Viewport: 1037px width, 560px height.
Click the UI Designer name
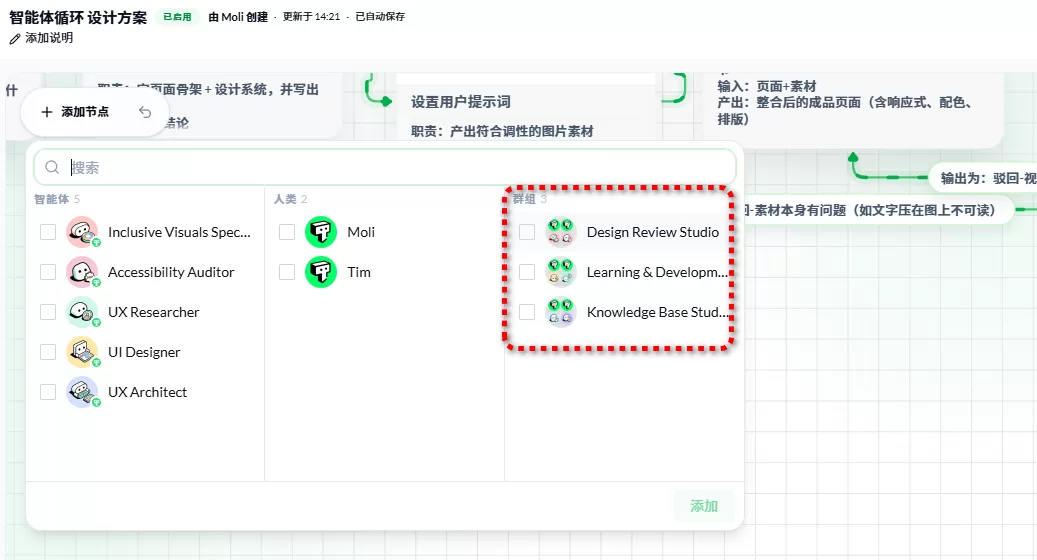[x=144, y=352]
